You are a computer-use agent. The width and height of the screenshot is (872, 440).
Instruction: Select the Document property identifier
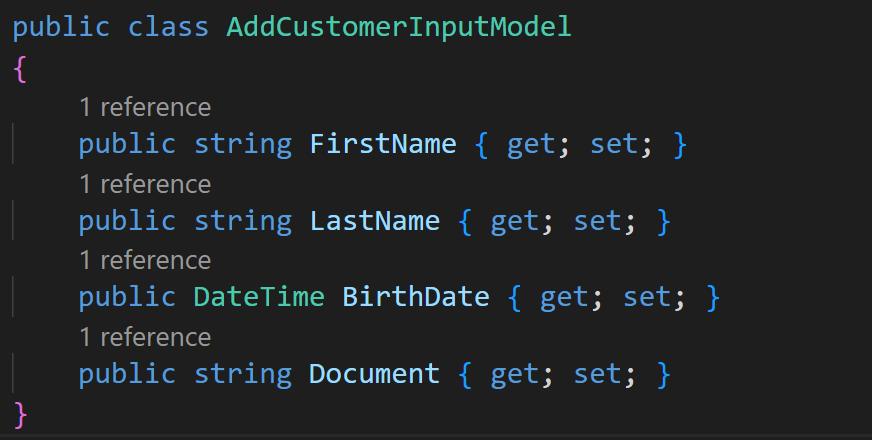[x=374, y=373]
